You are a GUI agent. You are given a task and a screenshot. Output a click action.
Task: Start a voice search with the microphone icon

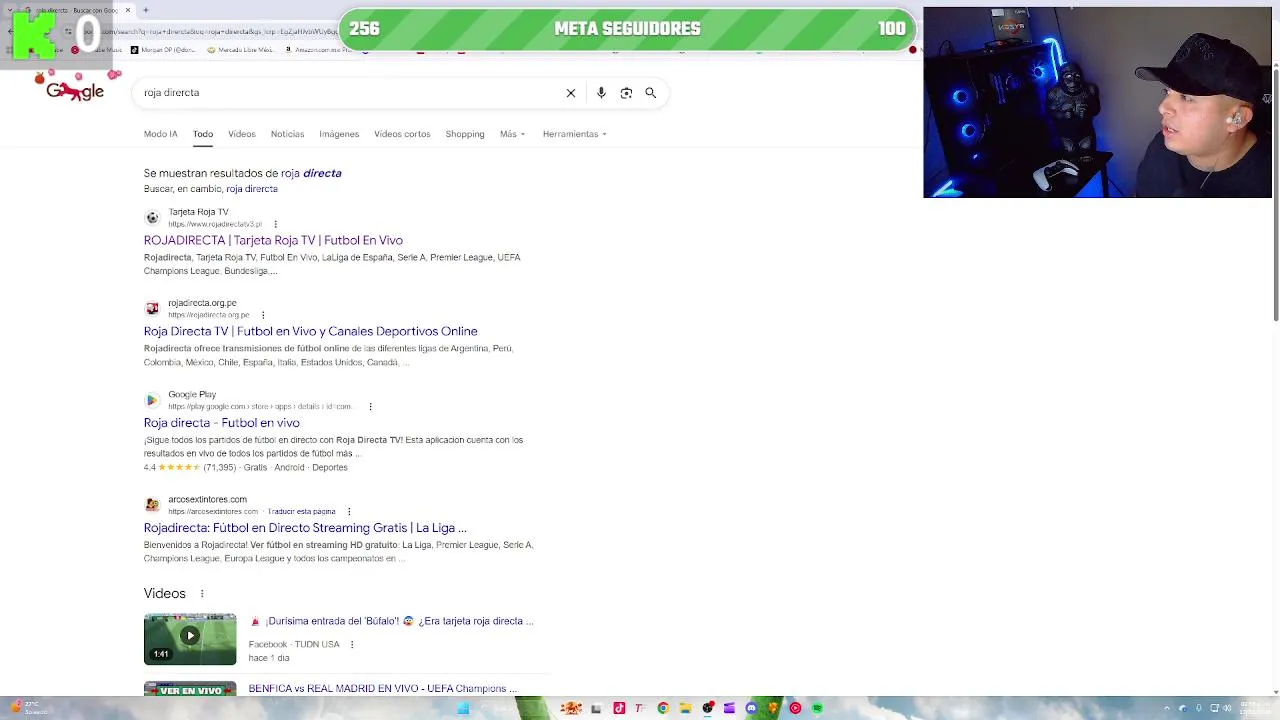(601, 93)
